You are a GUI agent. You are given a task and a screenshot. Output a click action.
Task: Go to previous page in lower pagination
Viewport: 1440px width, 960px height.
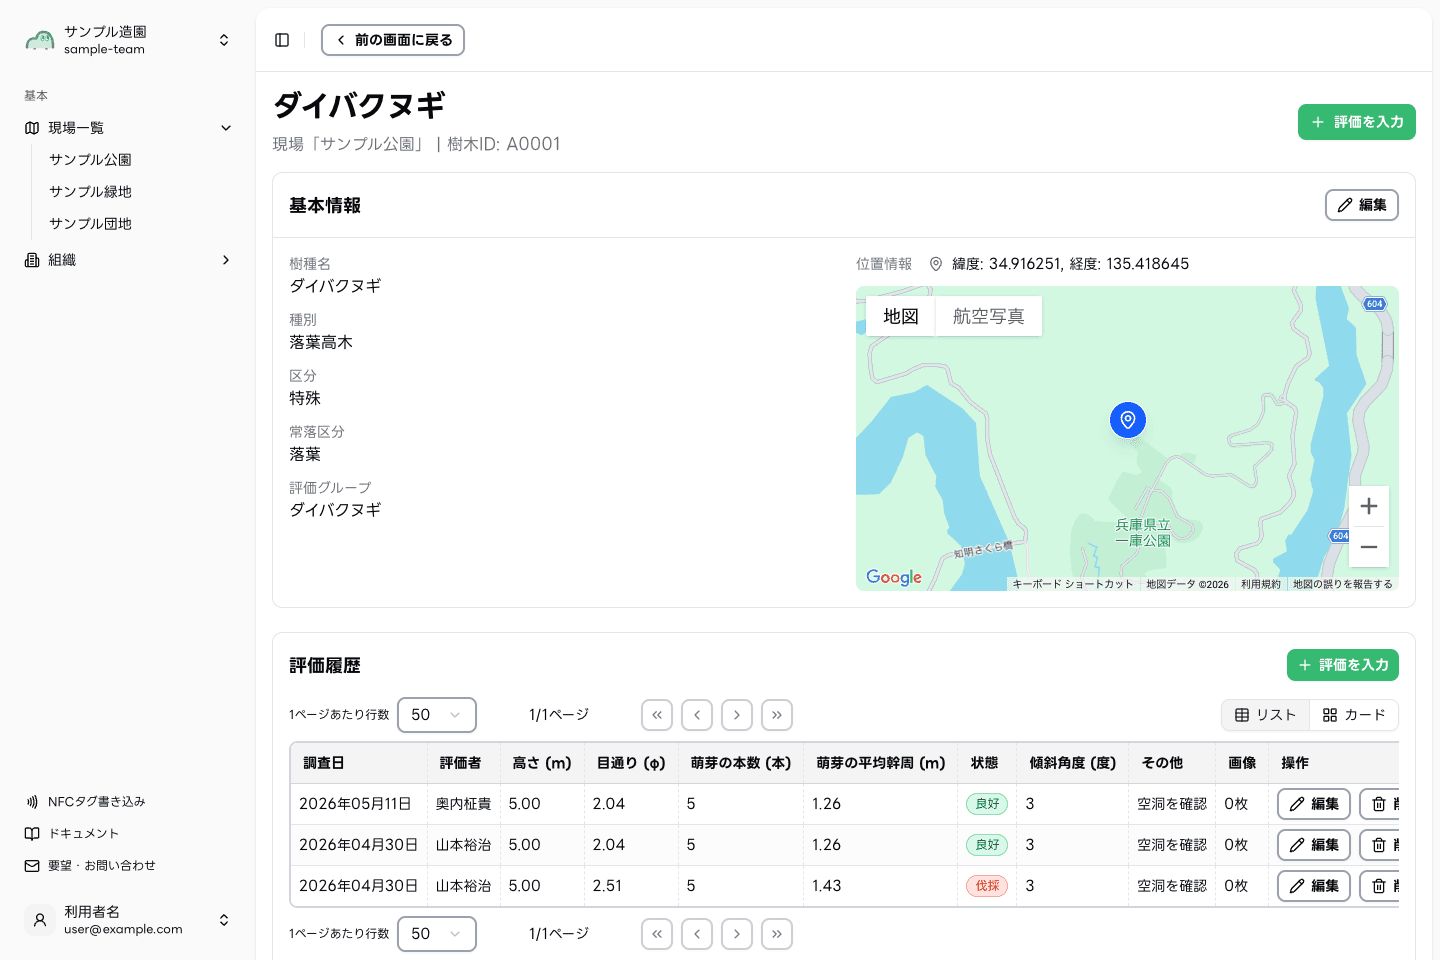point(697,934)
